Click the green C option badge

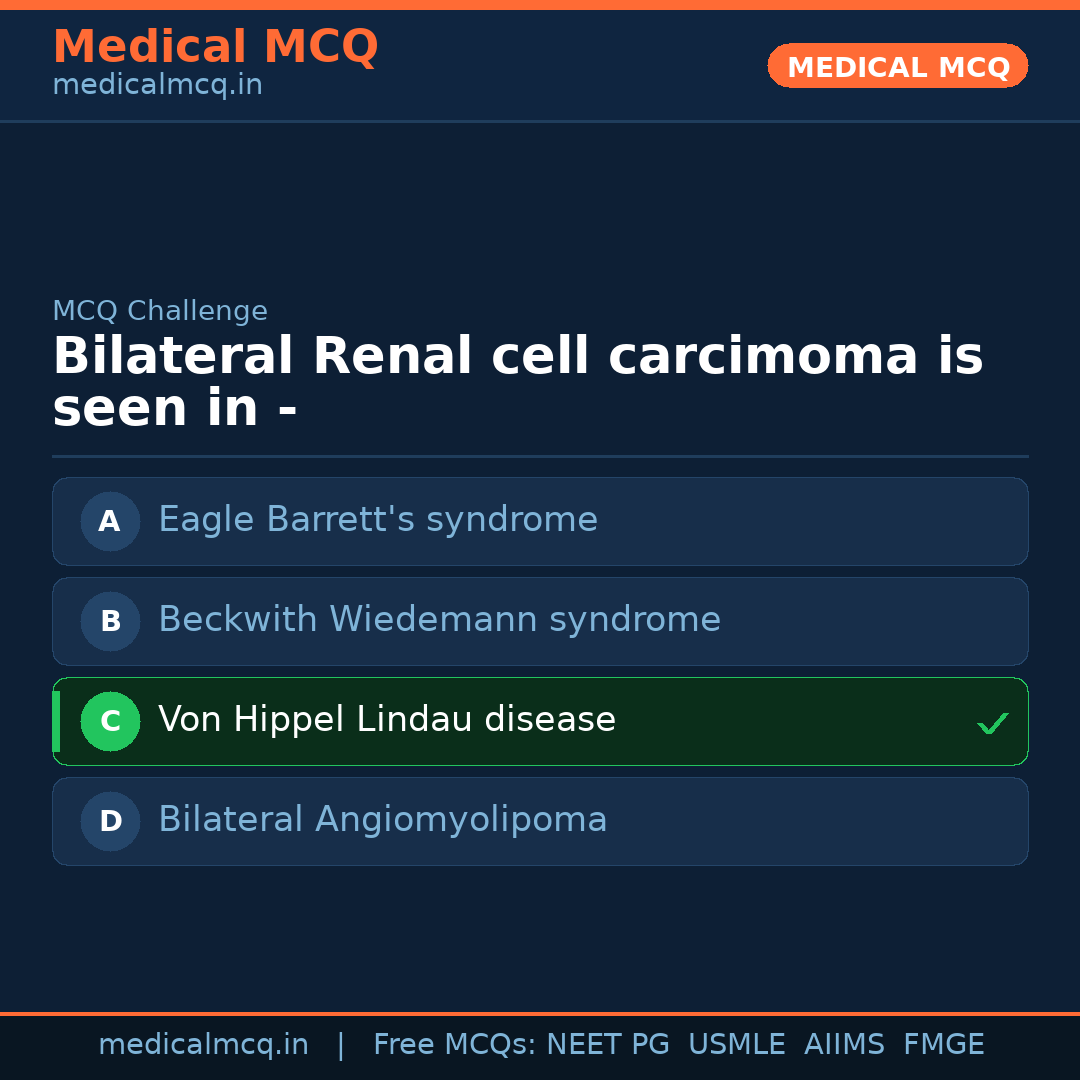[110, 721]
